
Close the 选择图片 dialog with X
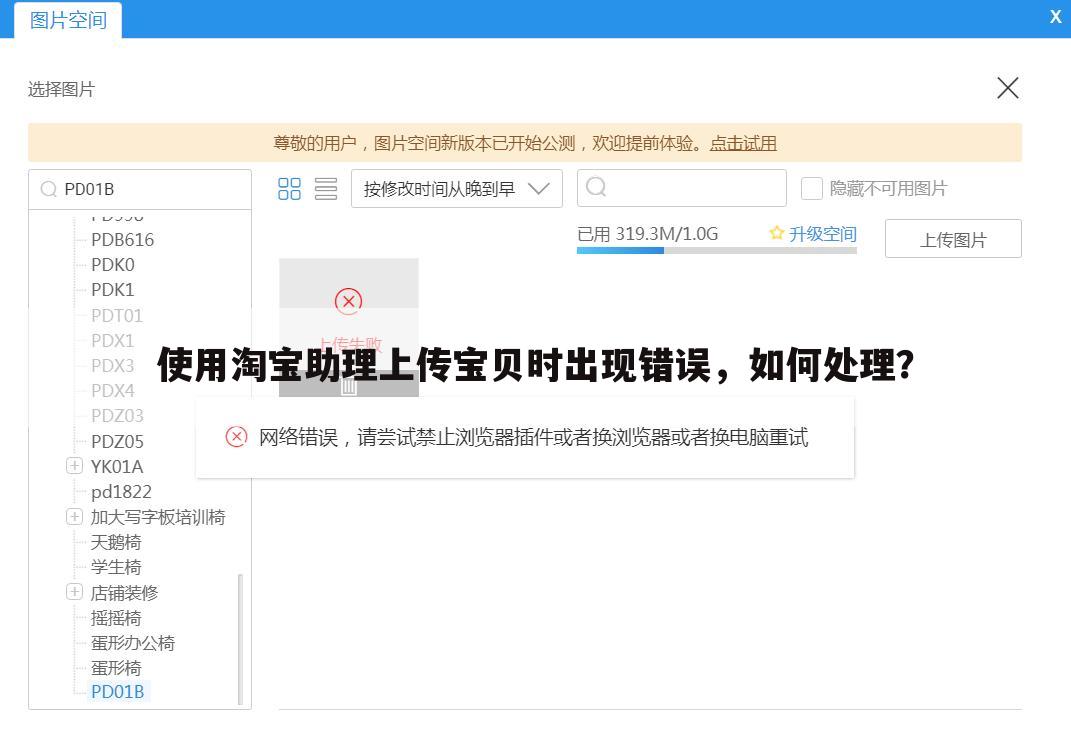[x=1007, y=88]
